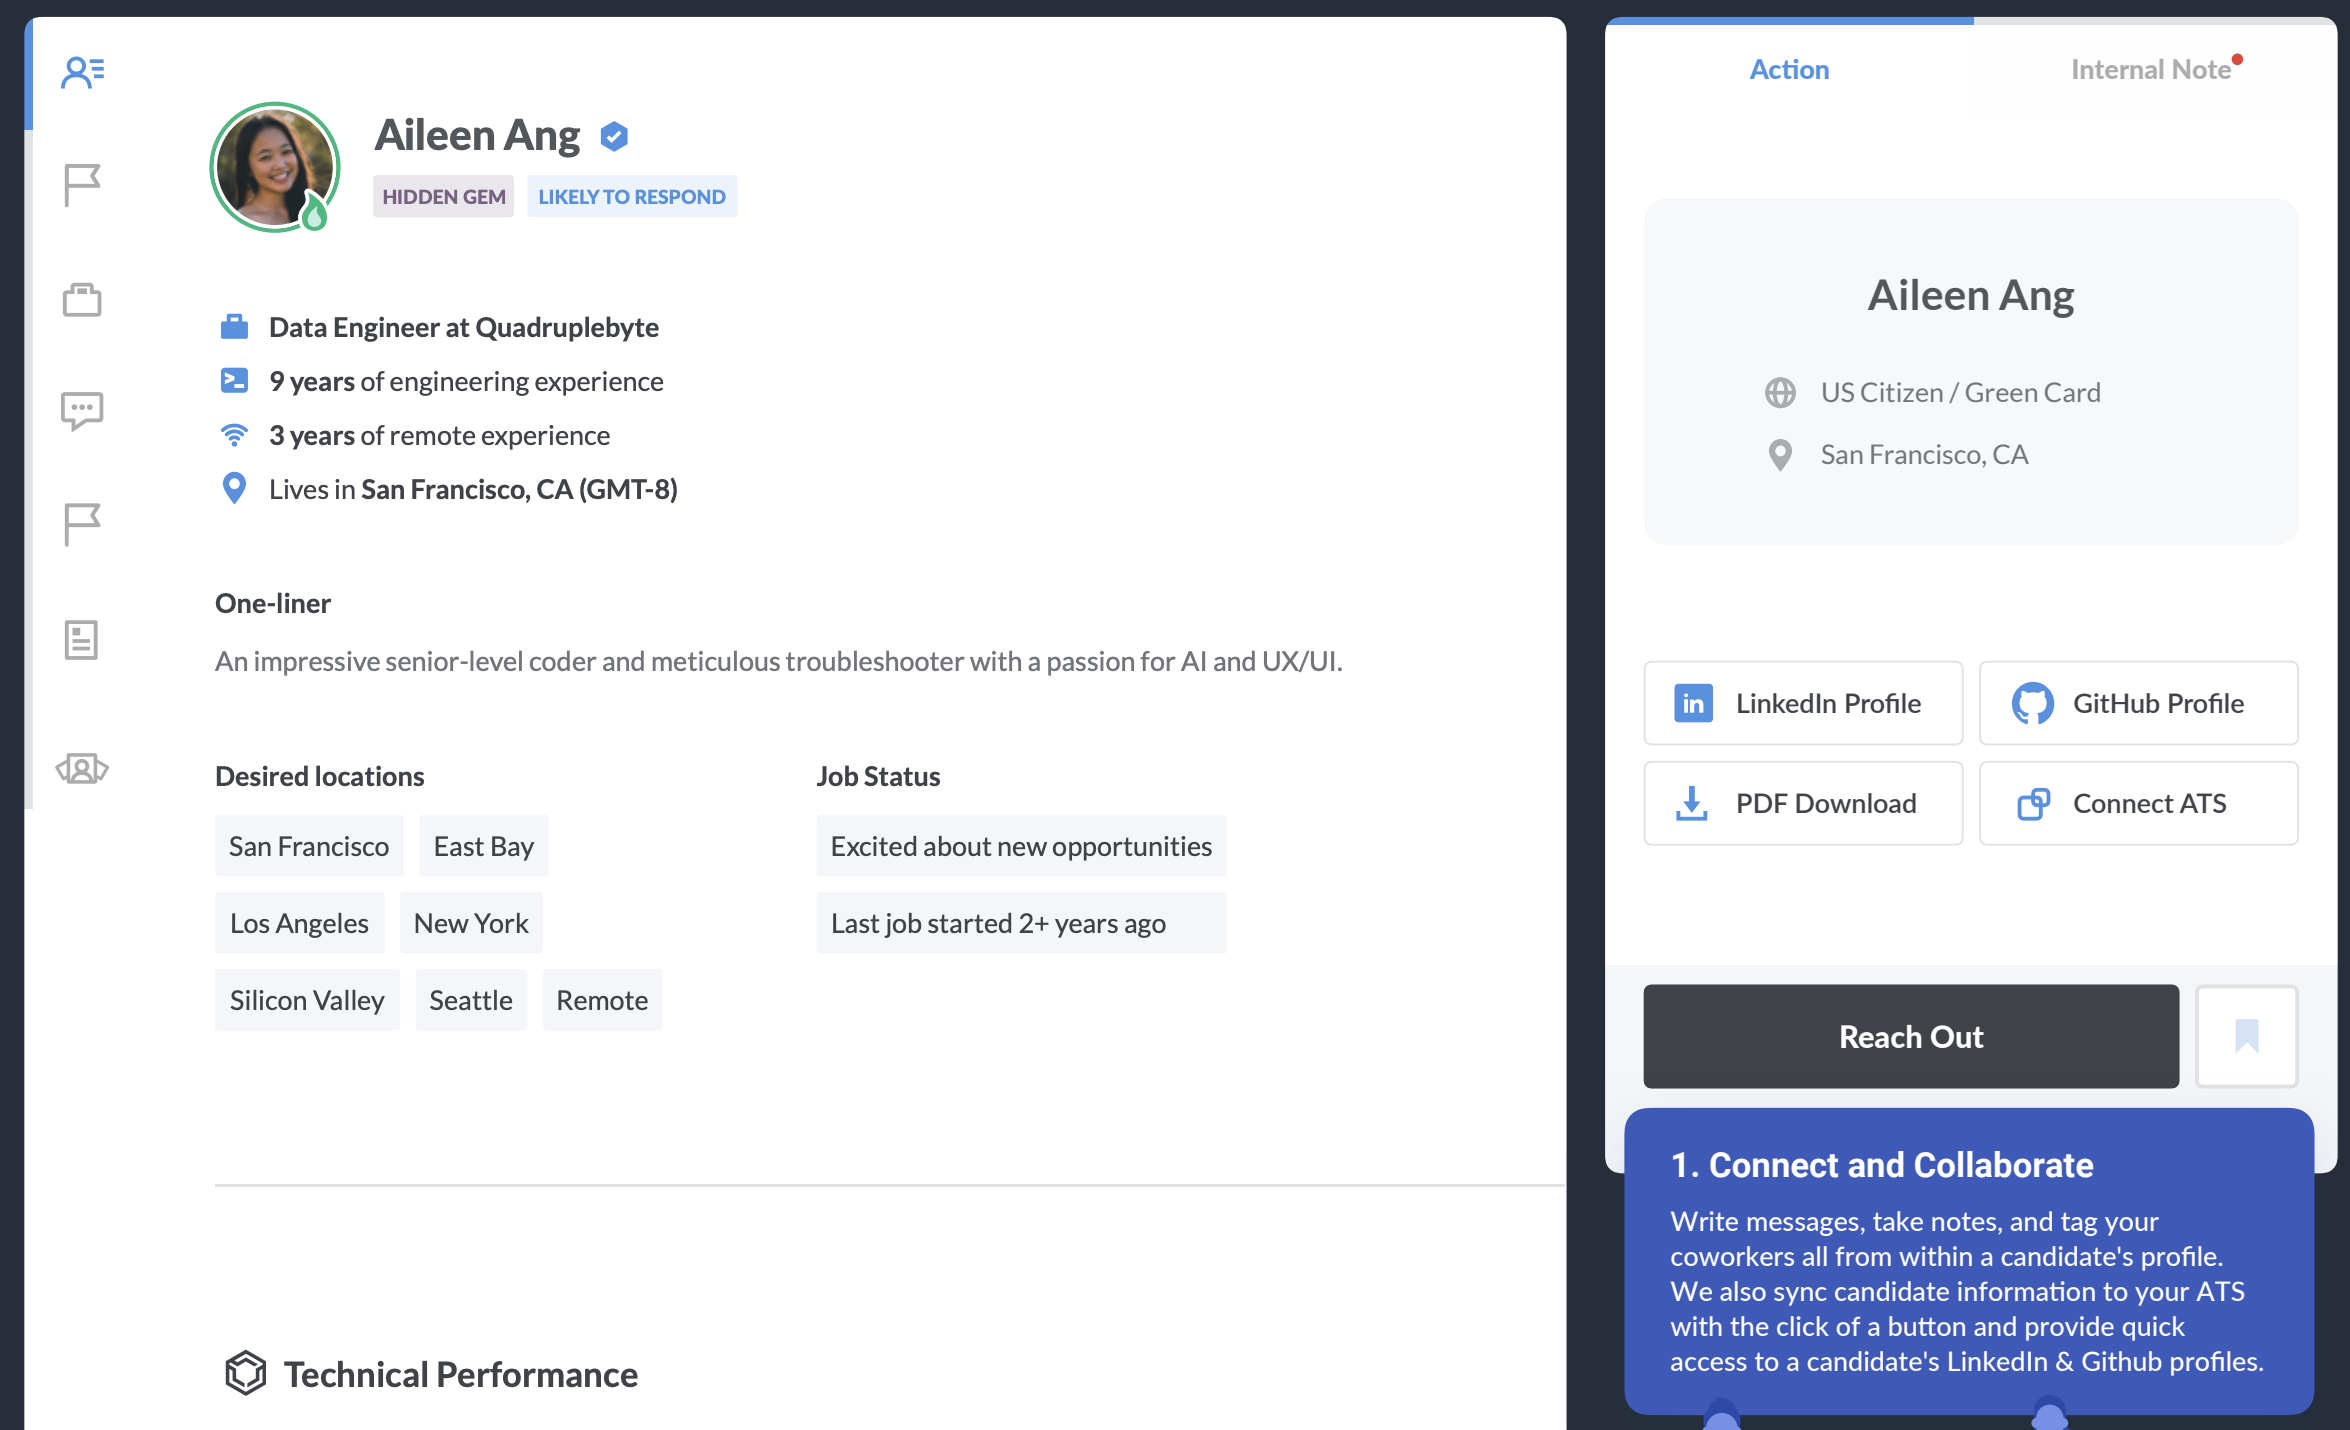The height and width of the screenshot is (1430, 2350).
Task: Click the lower flag icon in sidebar
Action: pos(82,524)
